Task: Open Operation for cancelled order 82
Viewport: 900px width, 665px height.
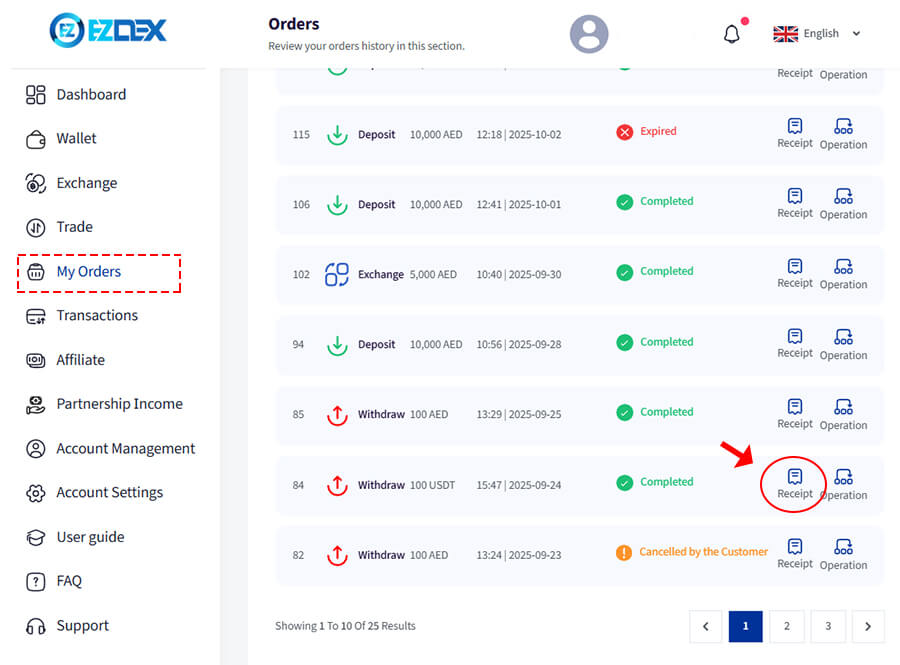Action: (843, 554)
